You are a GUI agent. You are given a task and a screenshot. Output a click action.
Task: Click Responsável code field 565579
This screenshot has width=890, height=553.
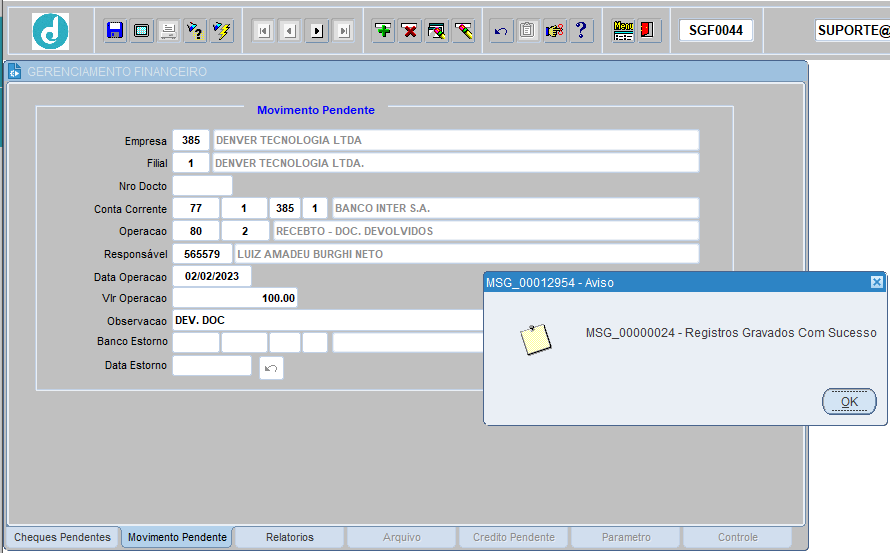click(202, 254)
